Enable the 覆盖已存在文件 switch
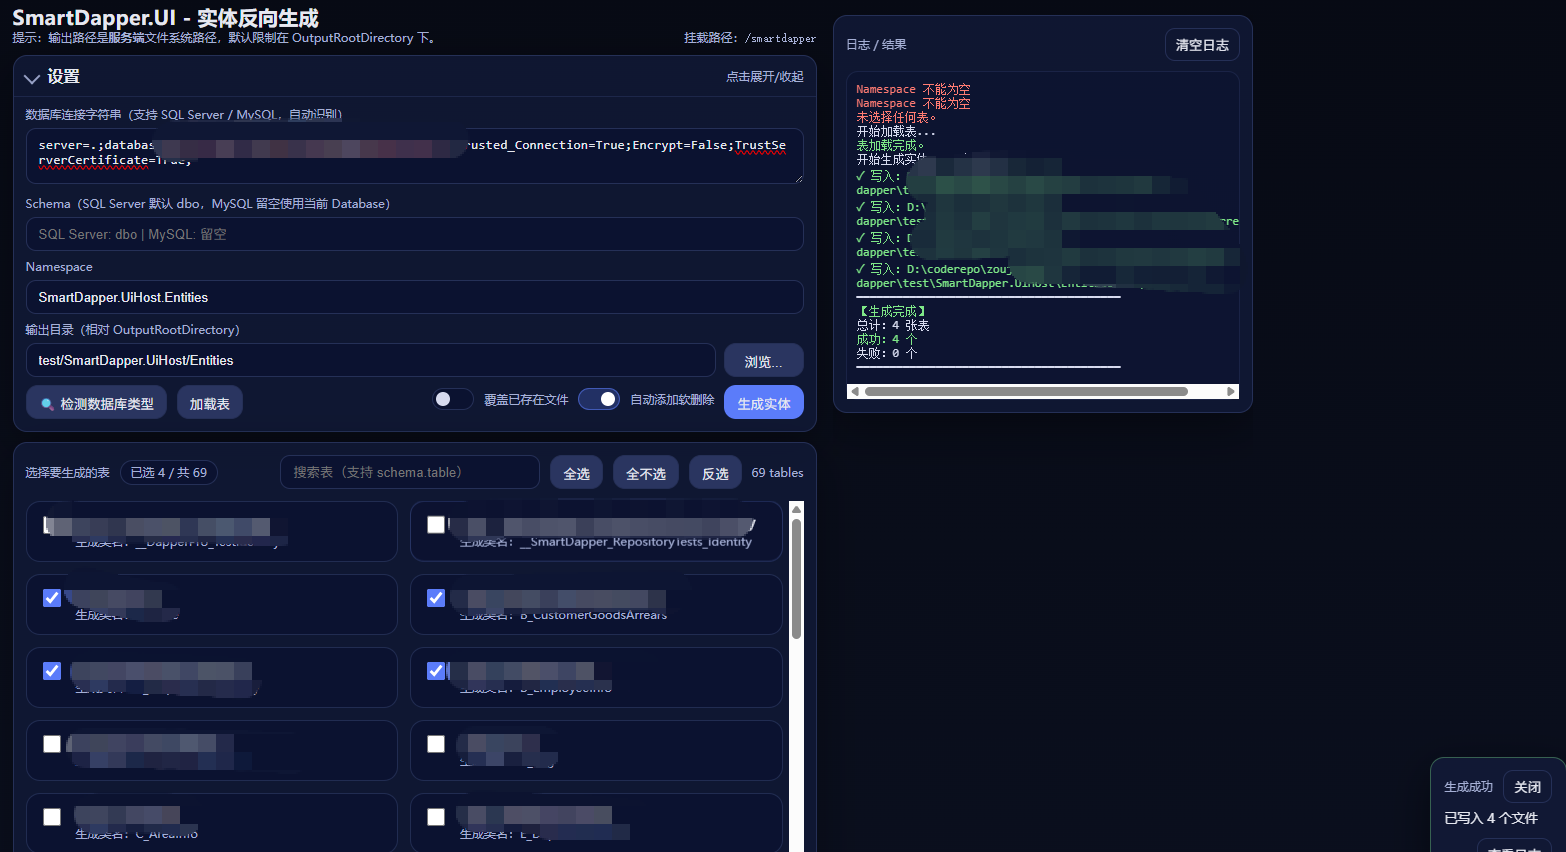 452,399
